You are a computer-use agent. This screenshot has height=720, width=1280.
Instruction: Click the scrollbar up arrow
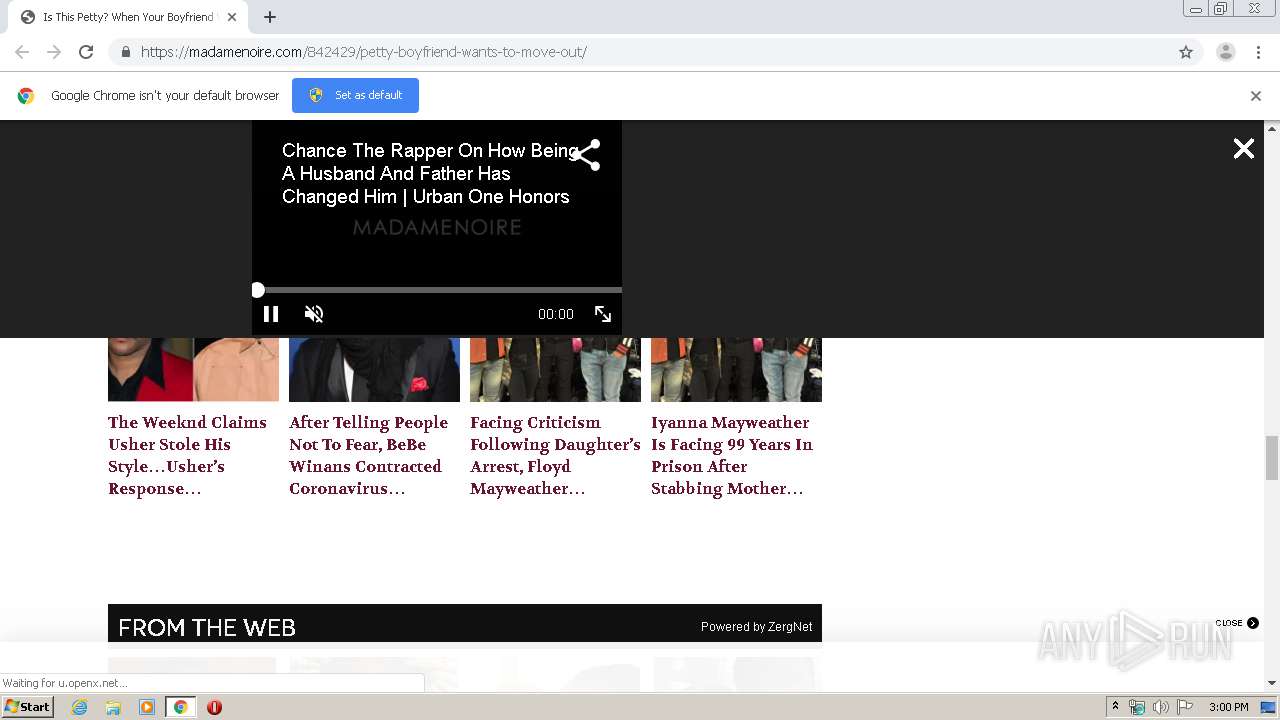pos(1272,128)
